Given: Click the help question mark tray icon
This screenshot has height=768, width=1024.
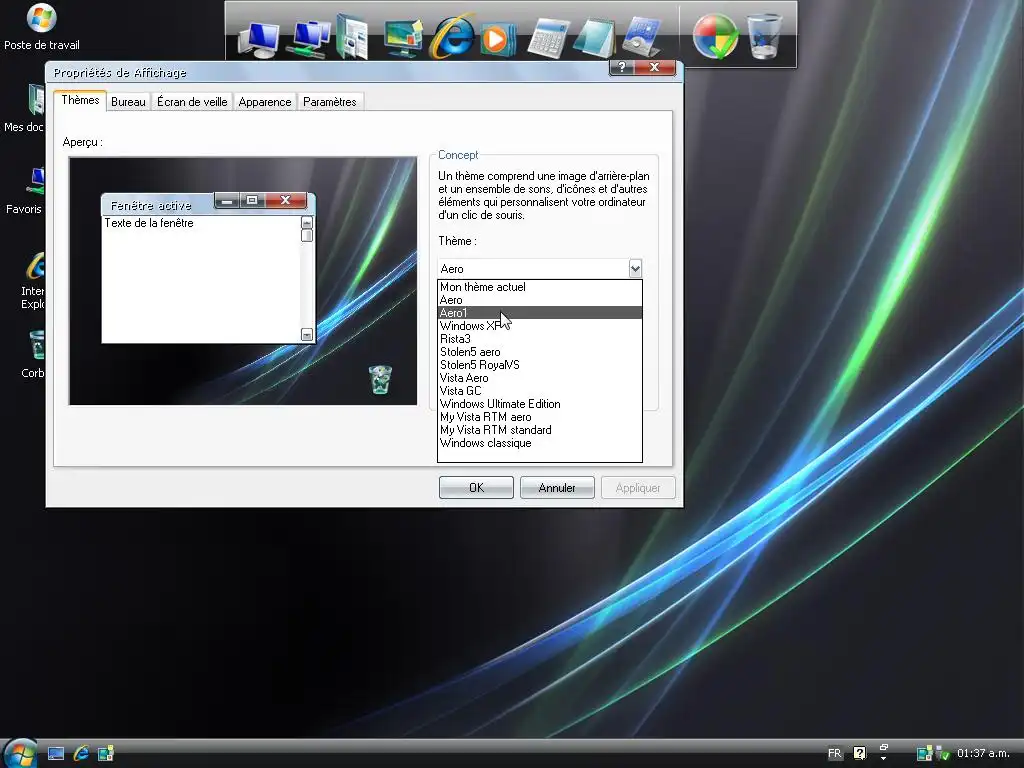Looking at the screenshot, I should coord(859,753).
